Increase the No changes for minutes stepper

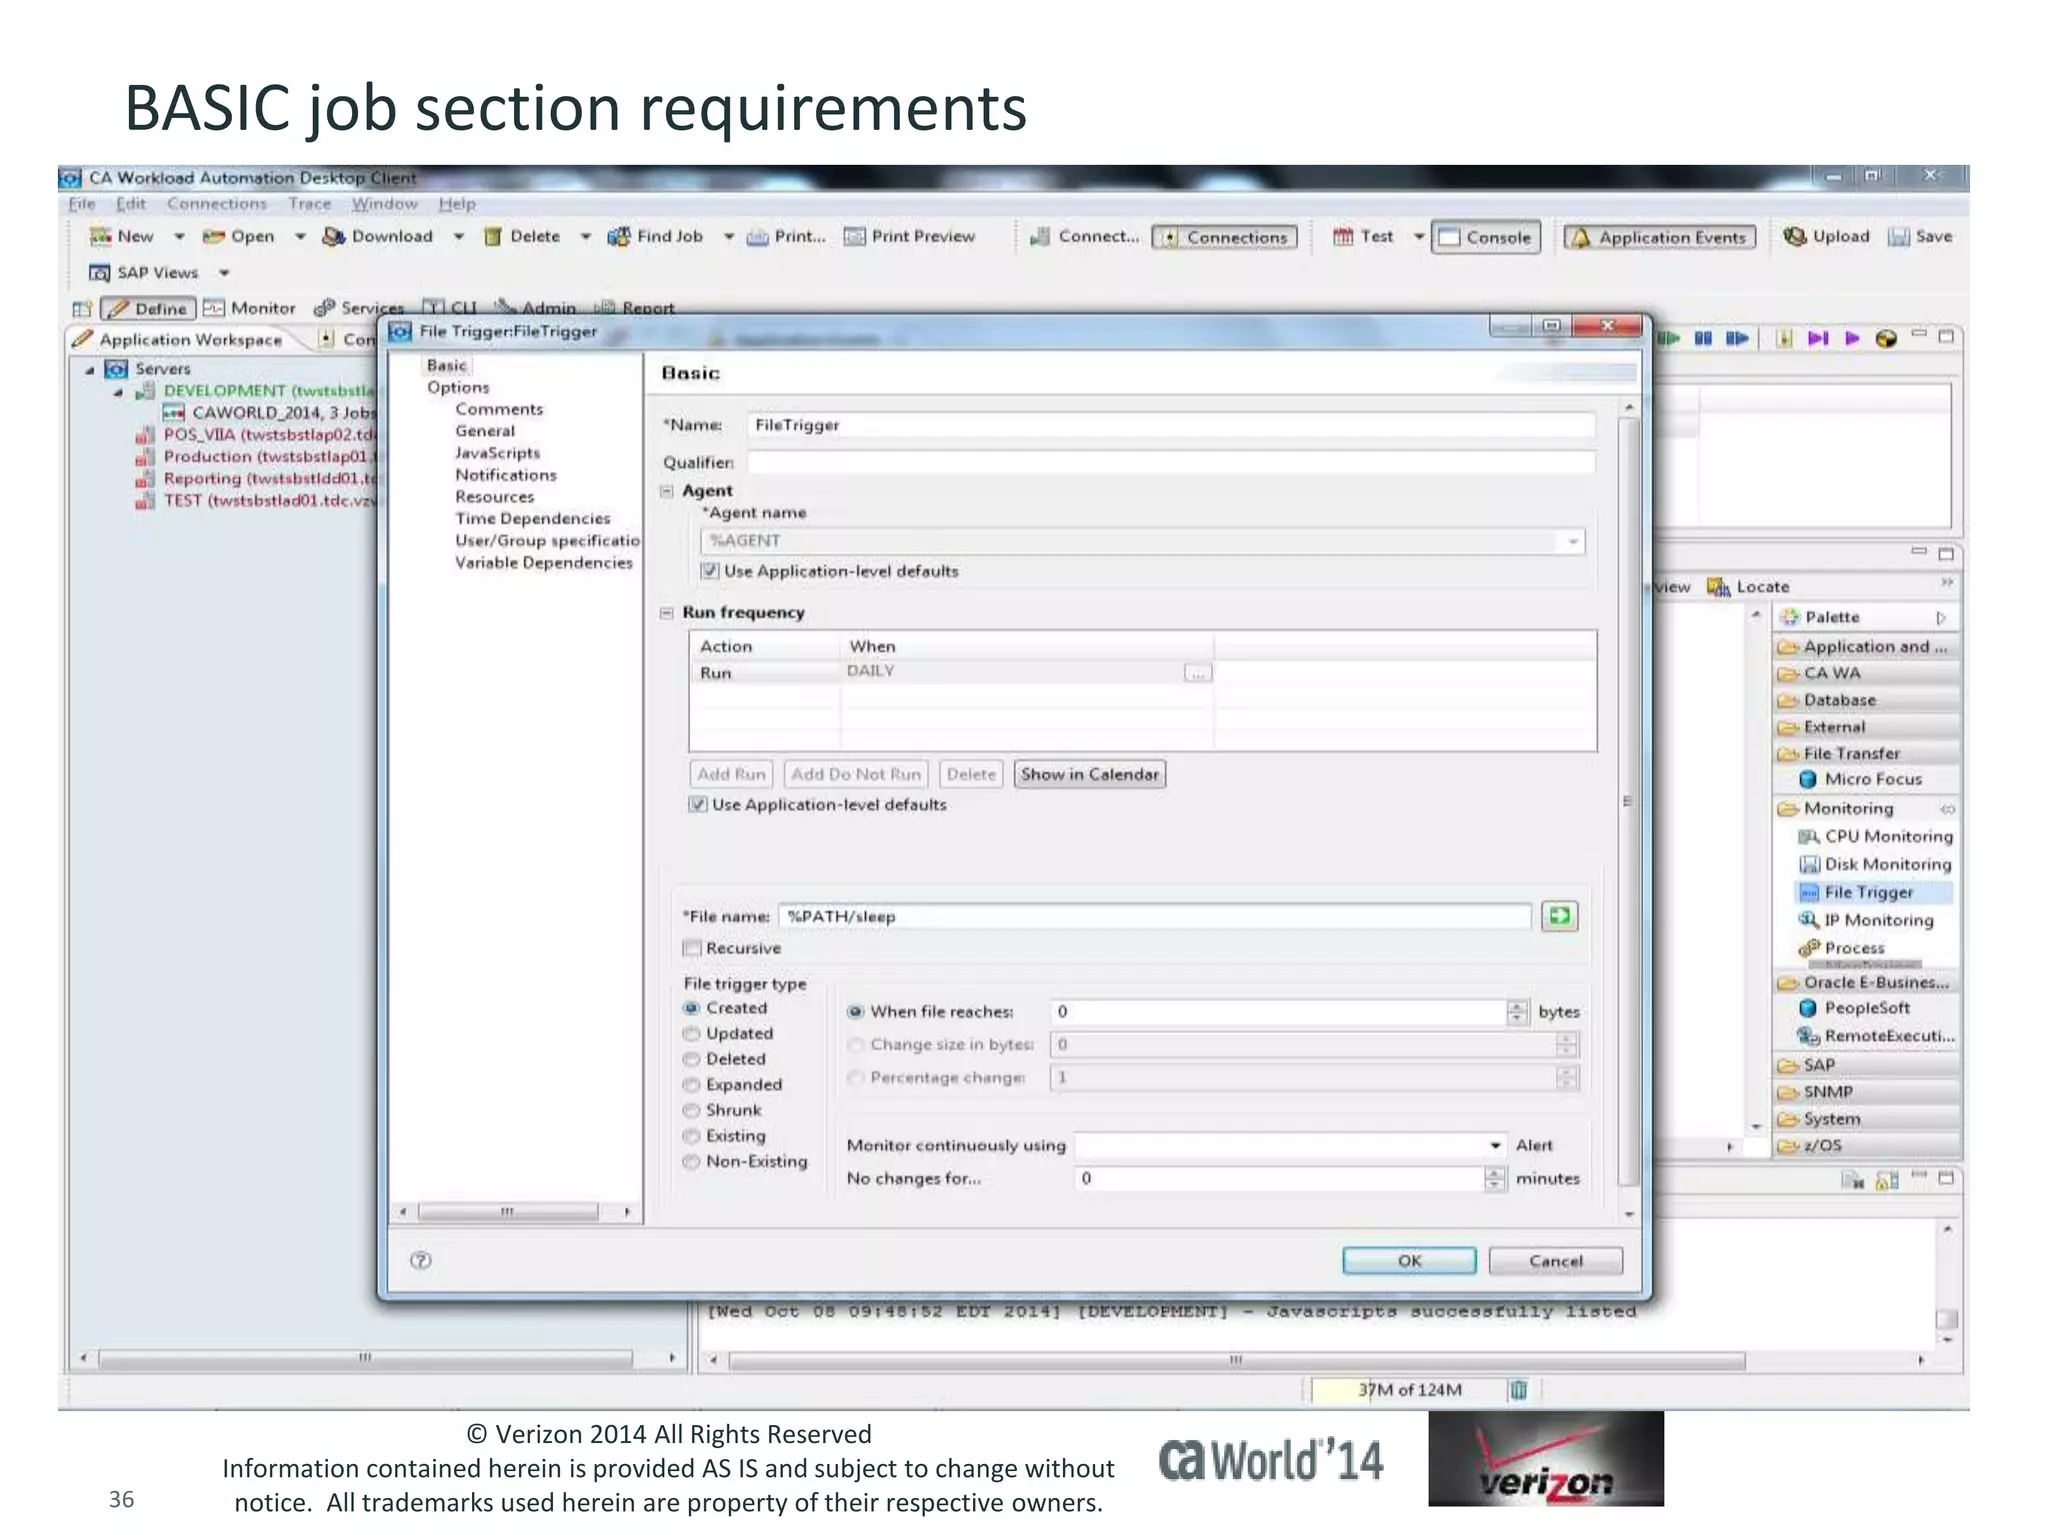pos(1495,1173)
